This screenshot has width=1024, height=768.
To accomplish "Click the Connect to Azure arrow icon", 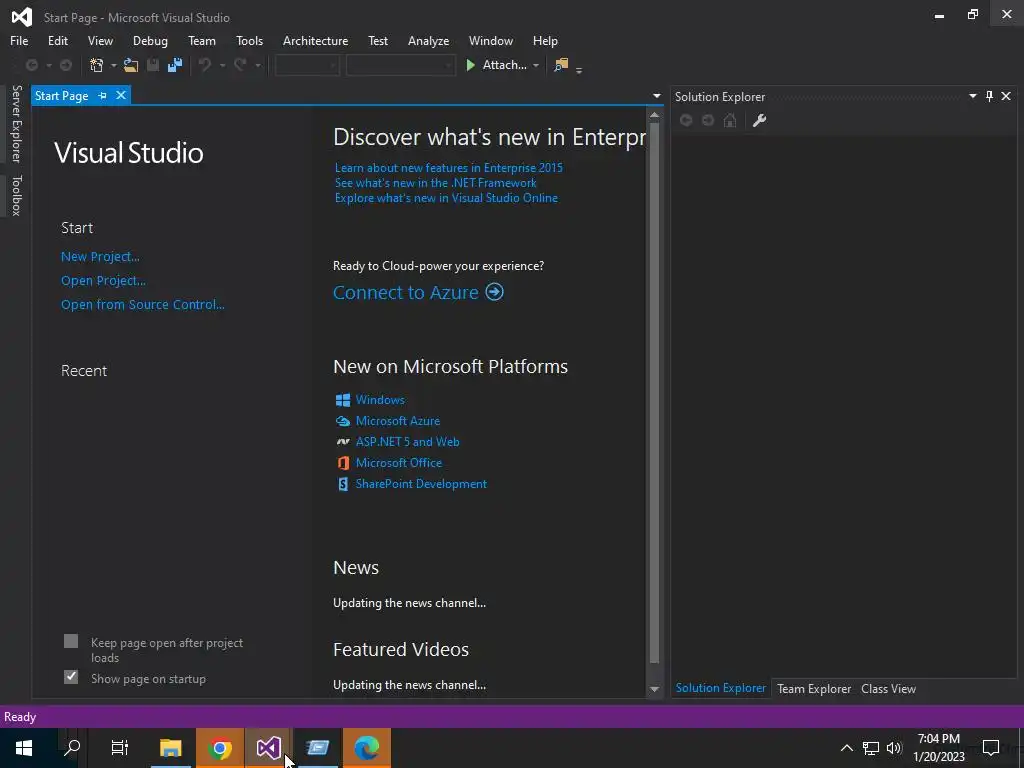I will point(494,292).
